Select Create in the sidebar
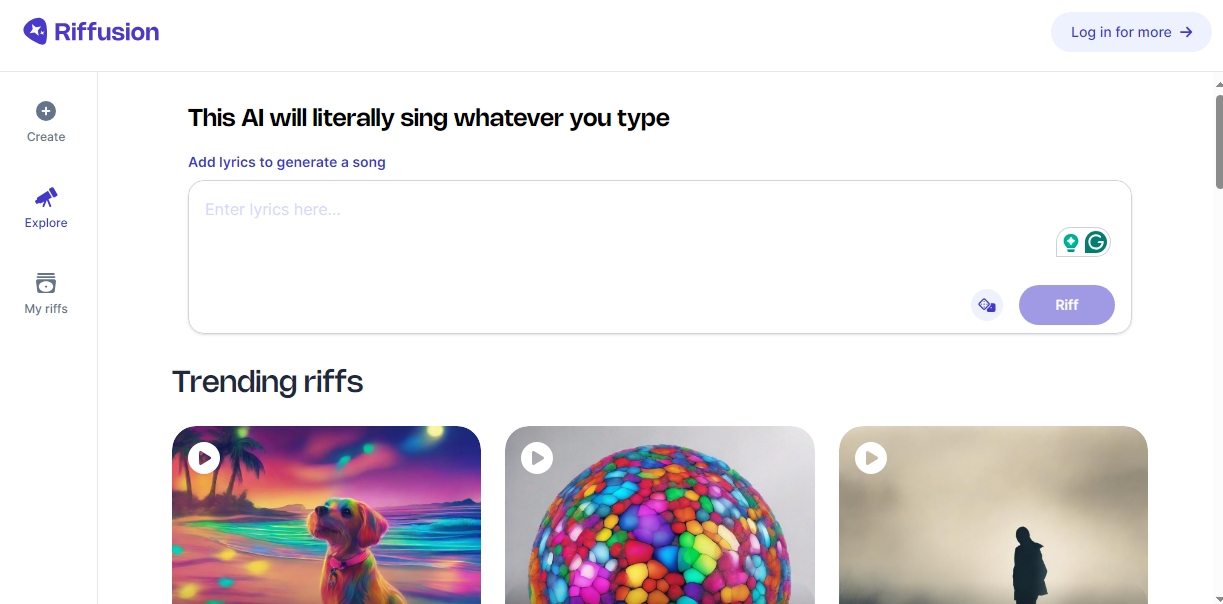 [45, 120]
